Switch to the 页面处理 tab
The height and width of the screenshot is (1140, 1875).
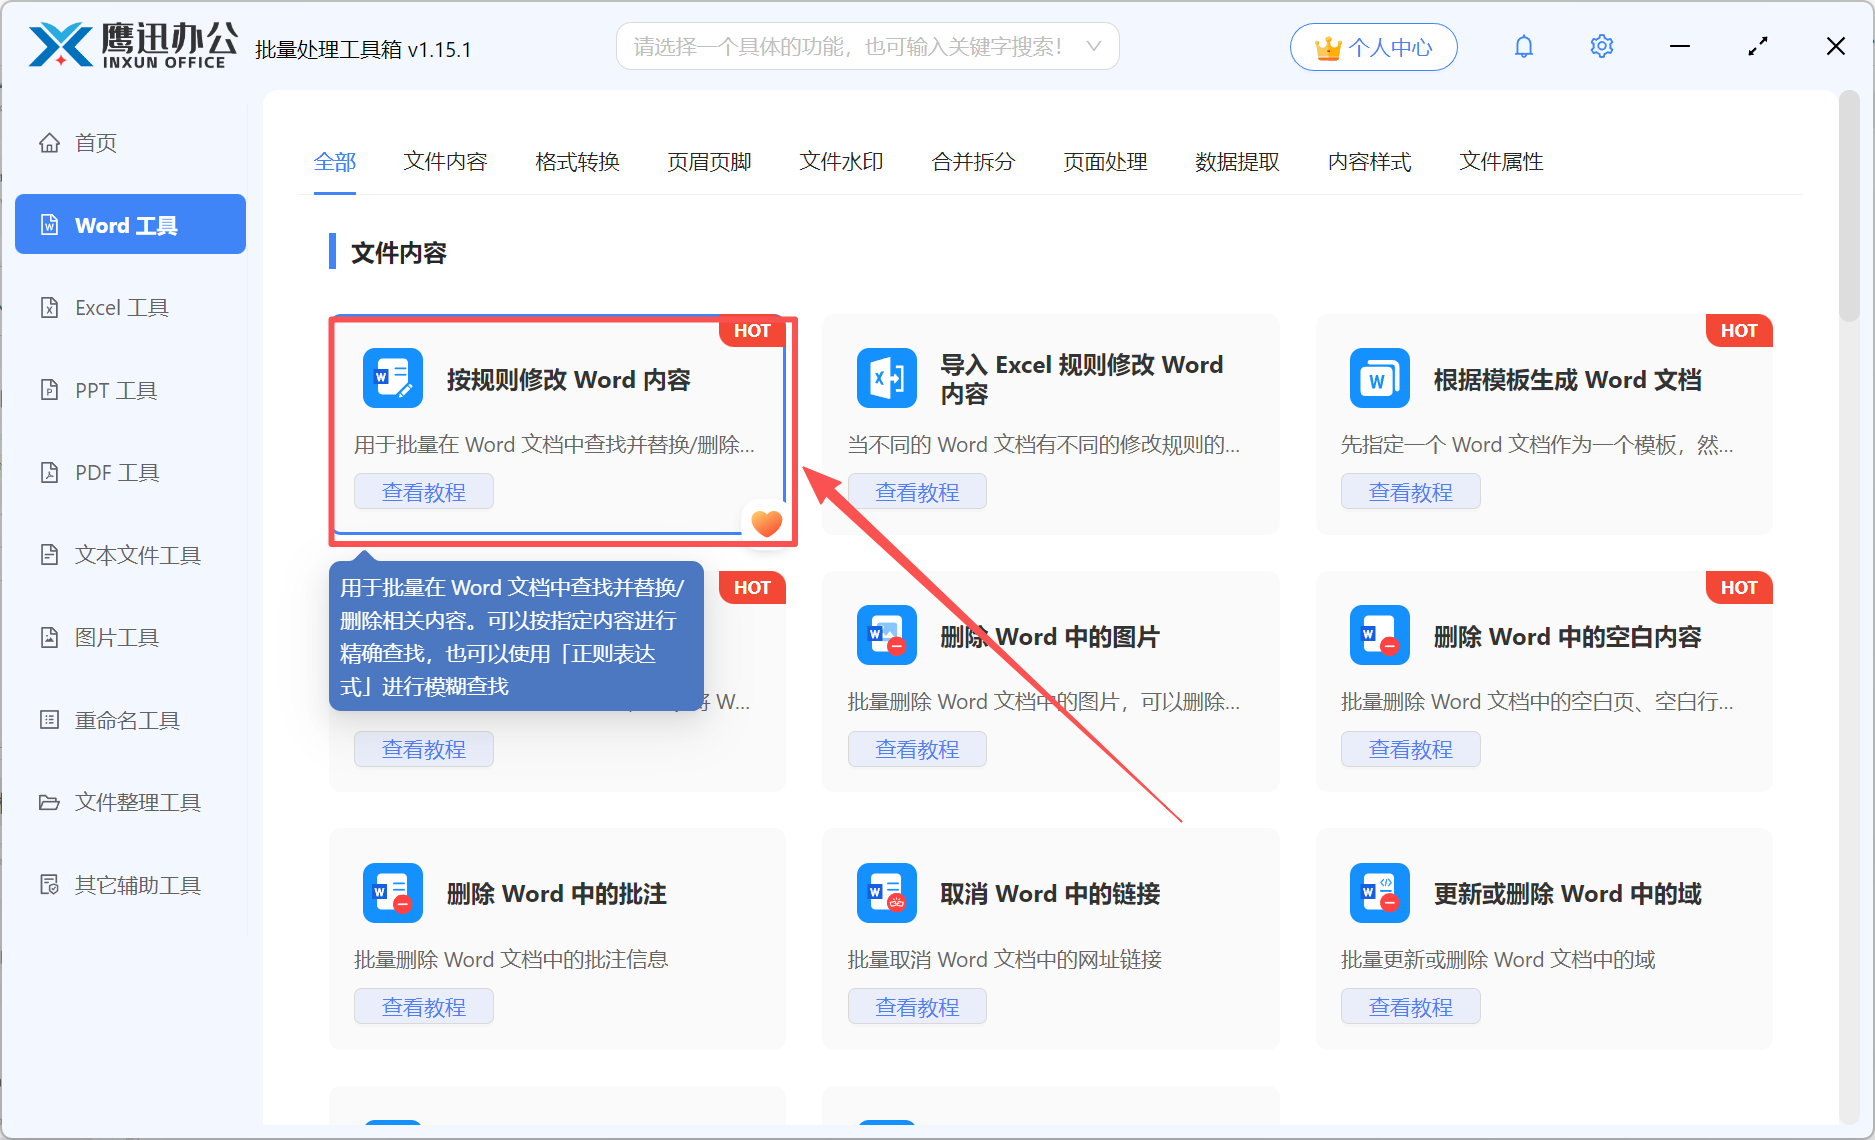tap(1105, 162)
